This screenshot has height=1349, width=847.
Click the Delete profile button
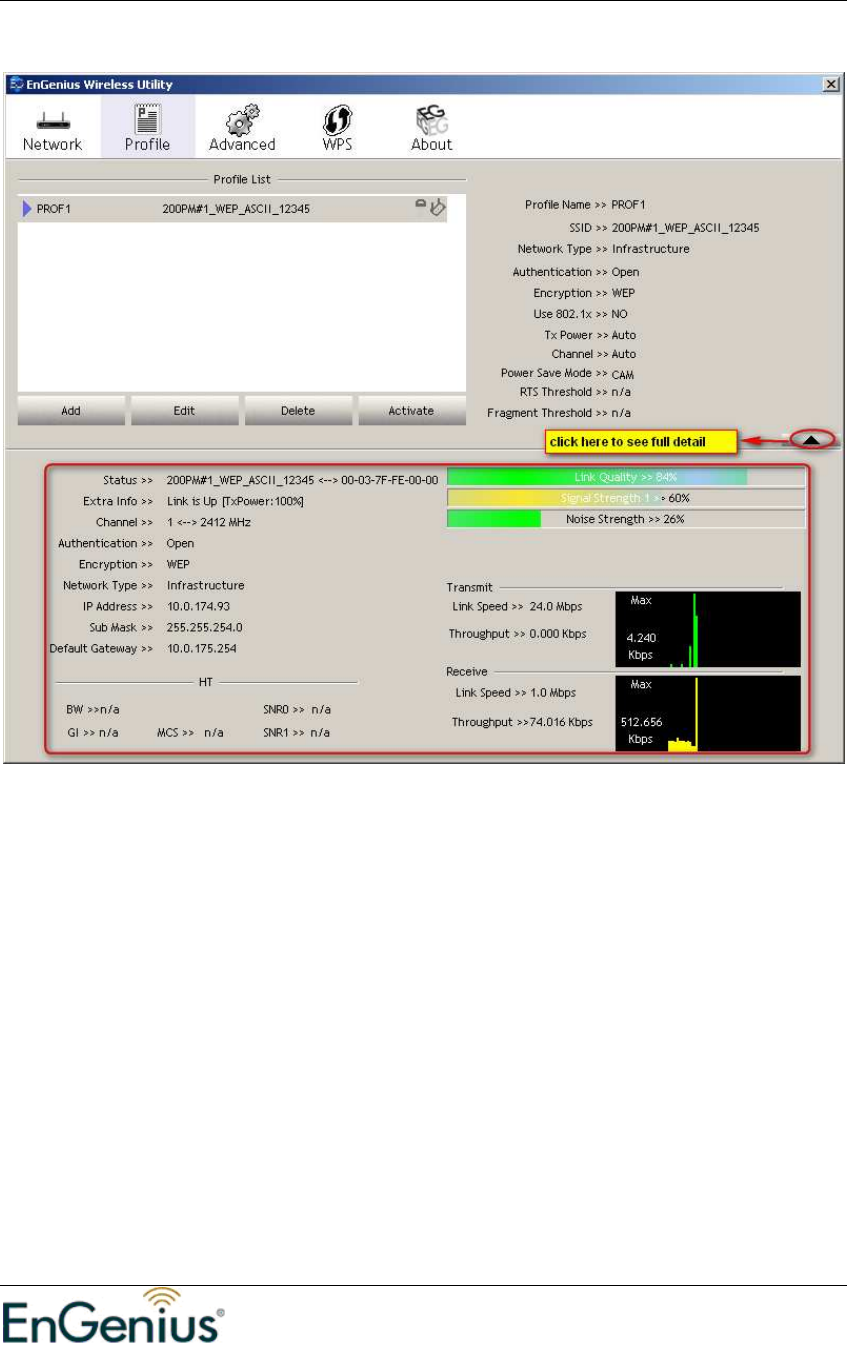click(x=298, y=410)
